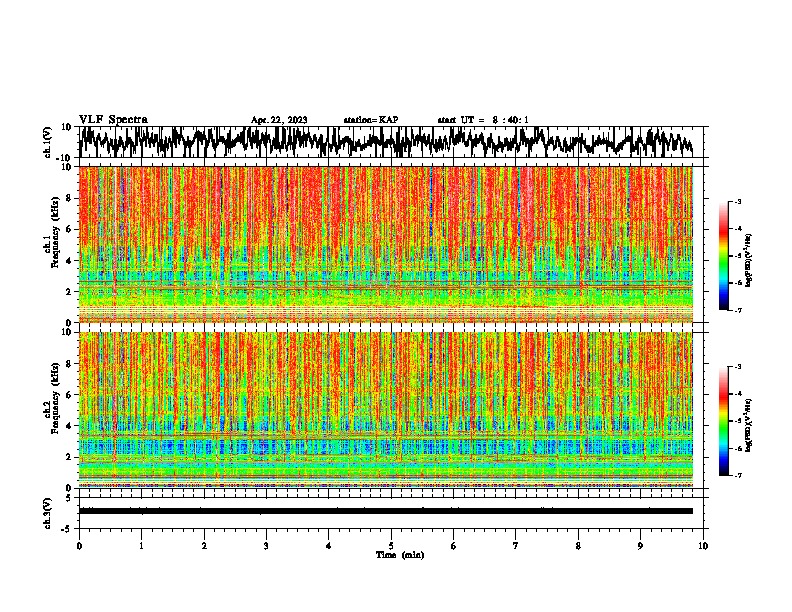
Task: Click the ch.1(V) waveform trace panel
Action: 391,142
